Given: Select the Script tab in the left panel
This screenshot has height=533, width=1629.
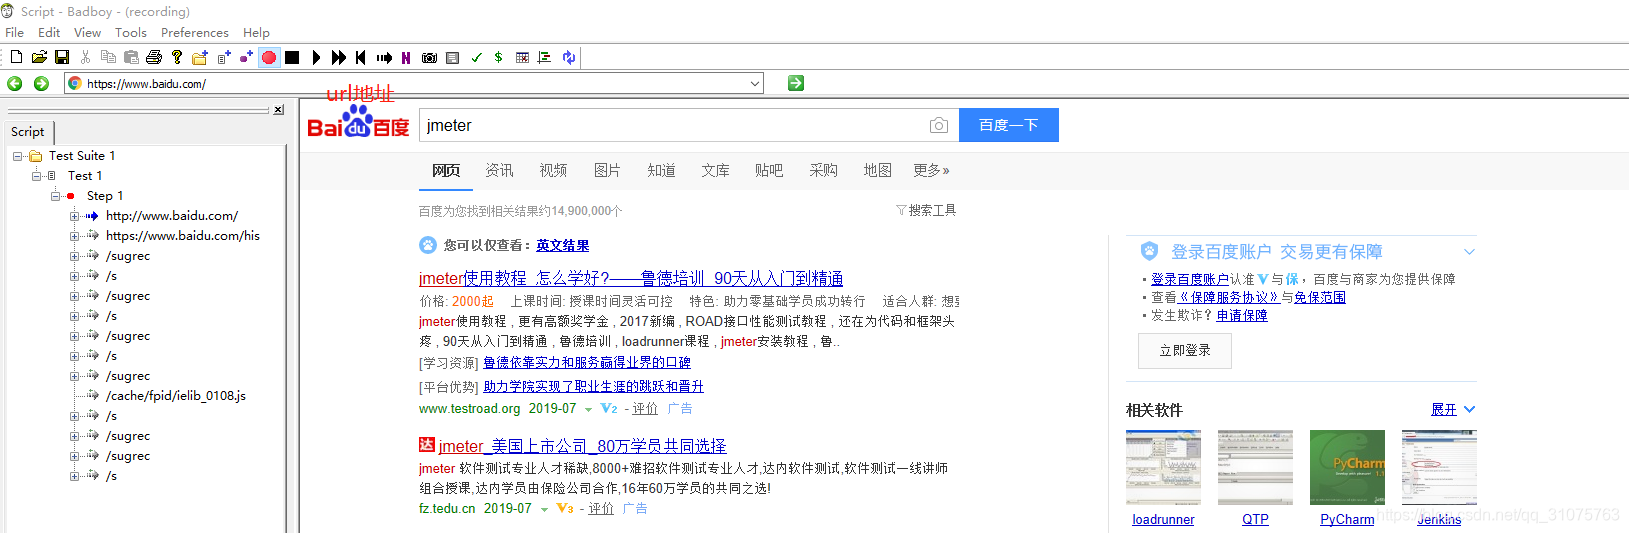Looking at the screenshot, I should [28, 132].
